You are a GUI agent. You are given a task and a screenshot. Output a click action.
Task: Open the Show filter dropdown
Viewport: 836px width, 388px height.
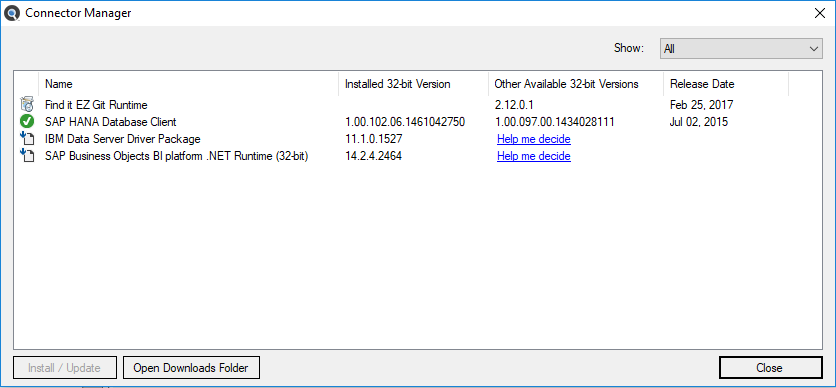pos(741,48)
